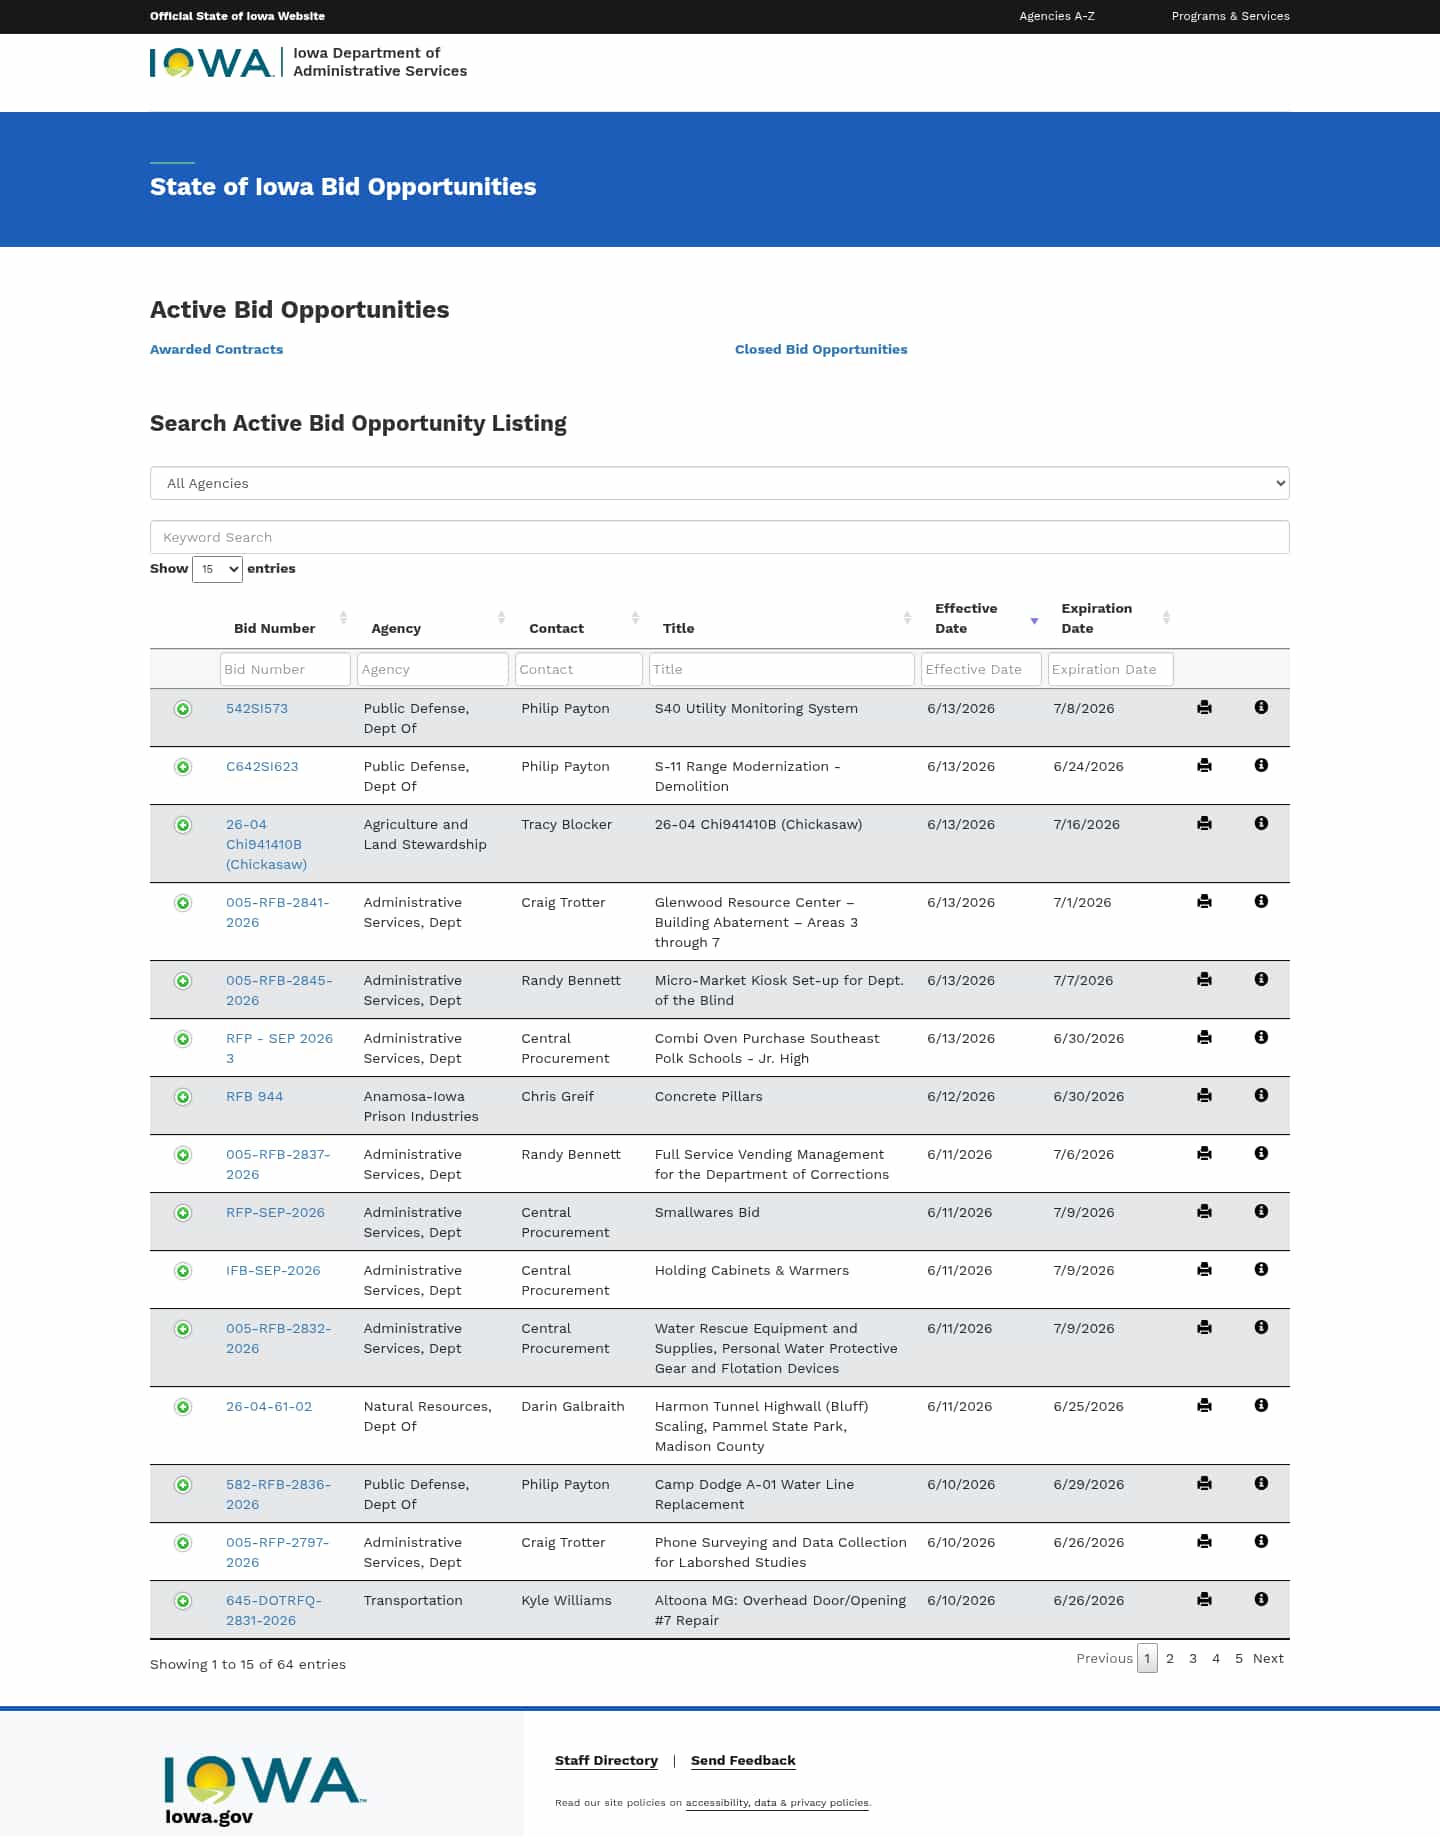Print the Glenwood Resource Center bid
The width and height of the screenshot is (1440, 1838).
[x=1204, y=902]
